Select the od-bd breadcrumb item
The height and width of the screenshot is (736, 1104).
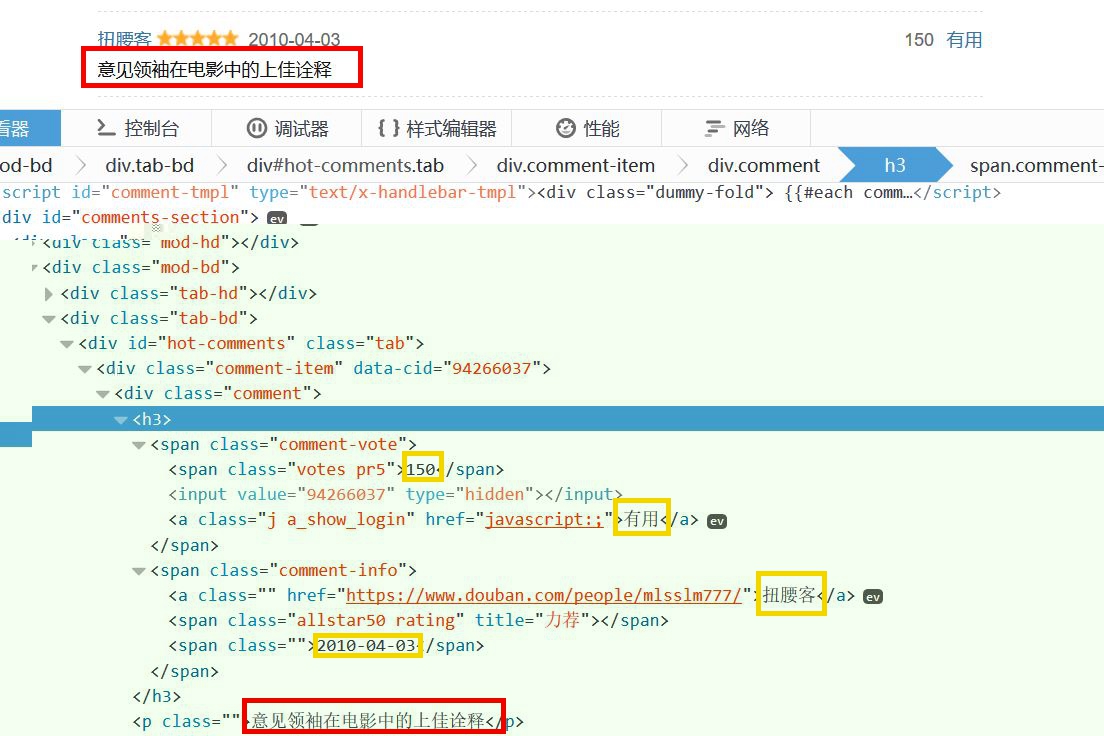[27, 166]
